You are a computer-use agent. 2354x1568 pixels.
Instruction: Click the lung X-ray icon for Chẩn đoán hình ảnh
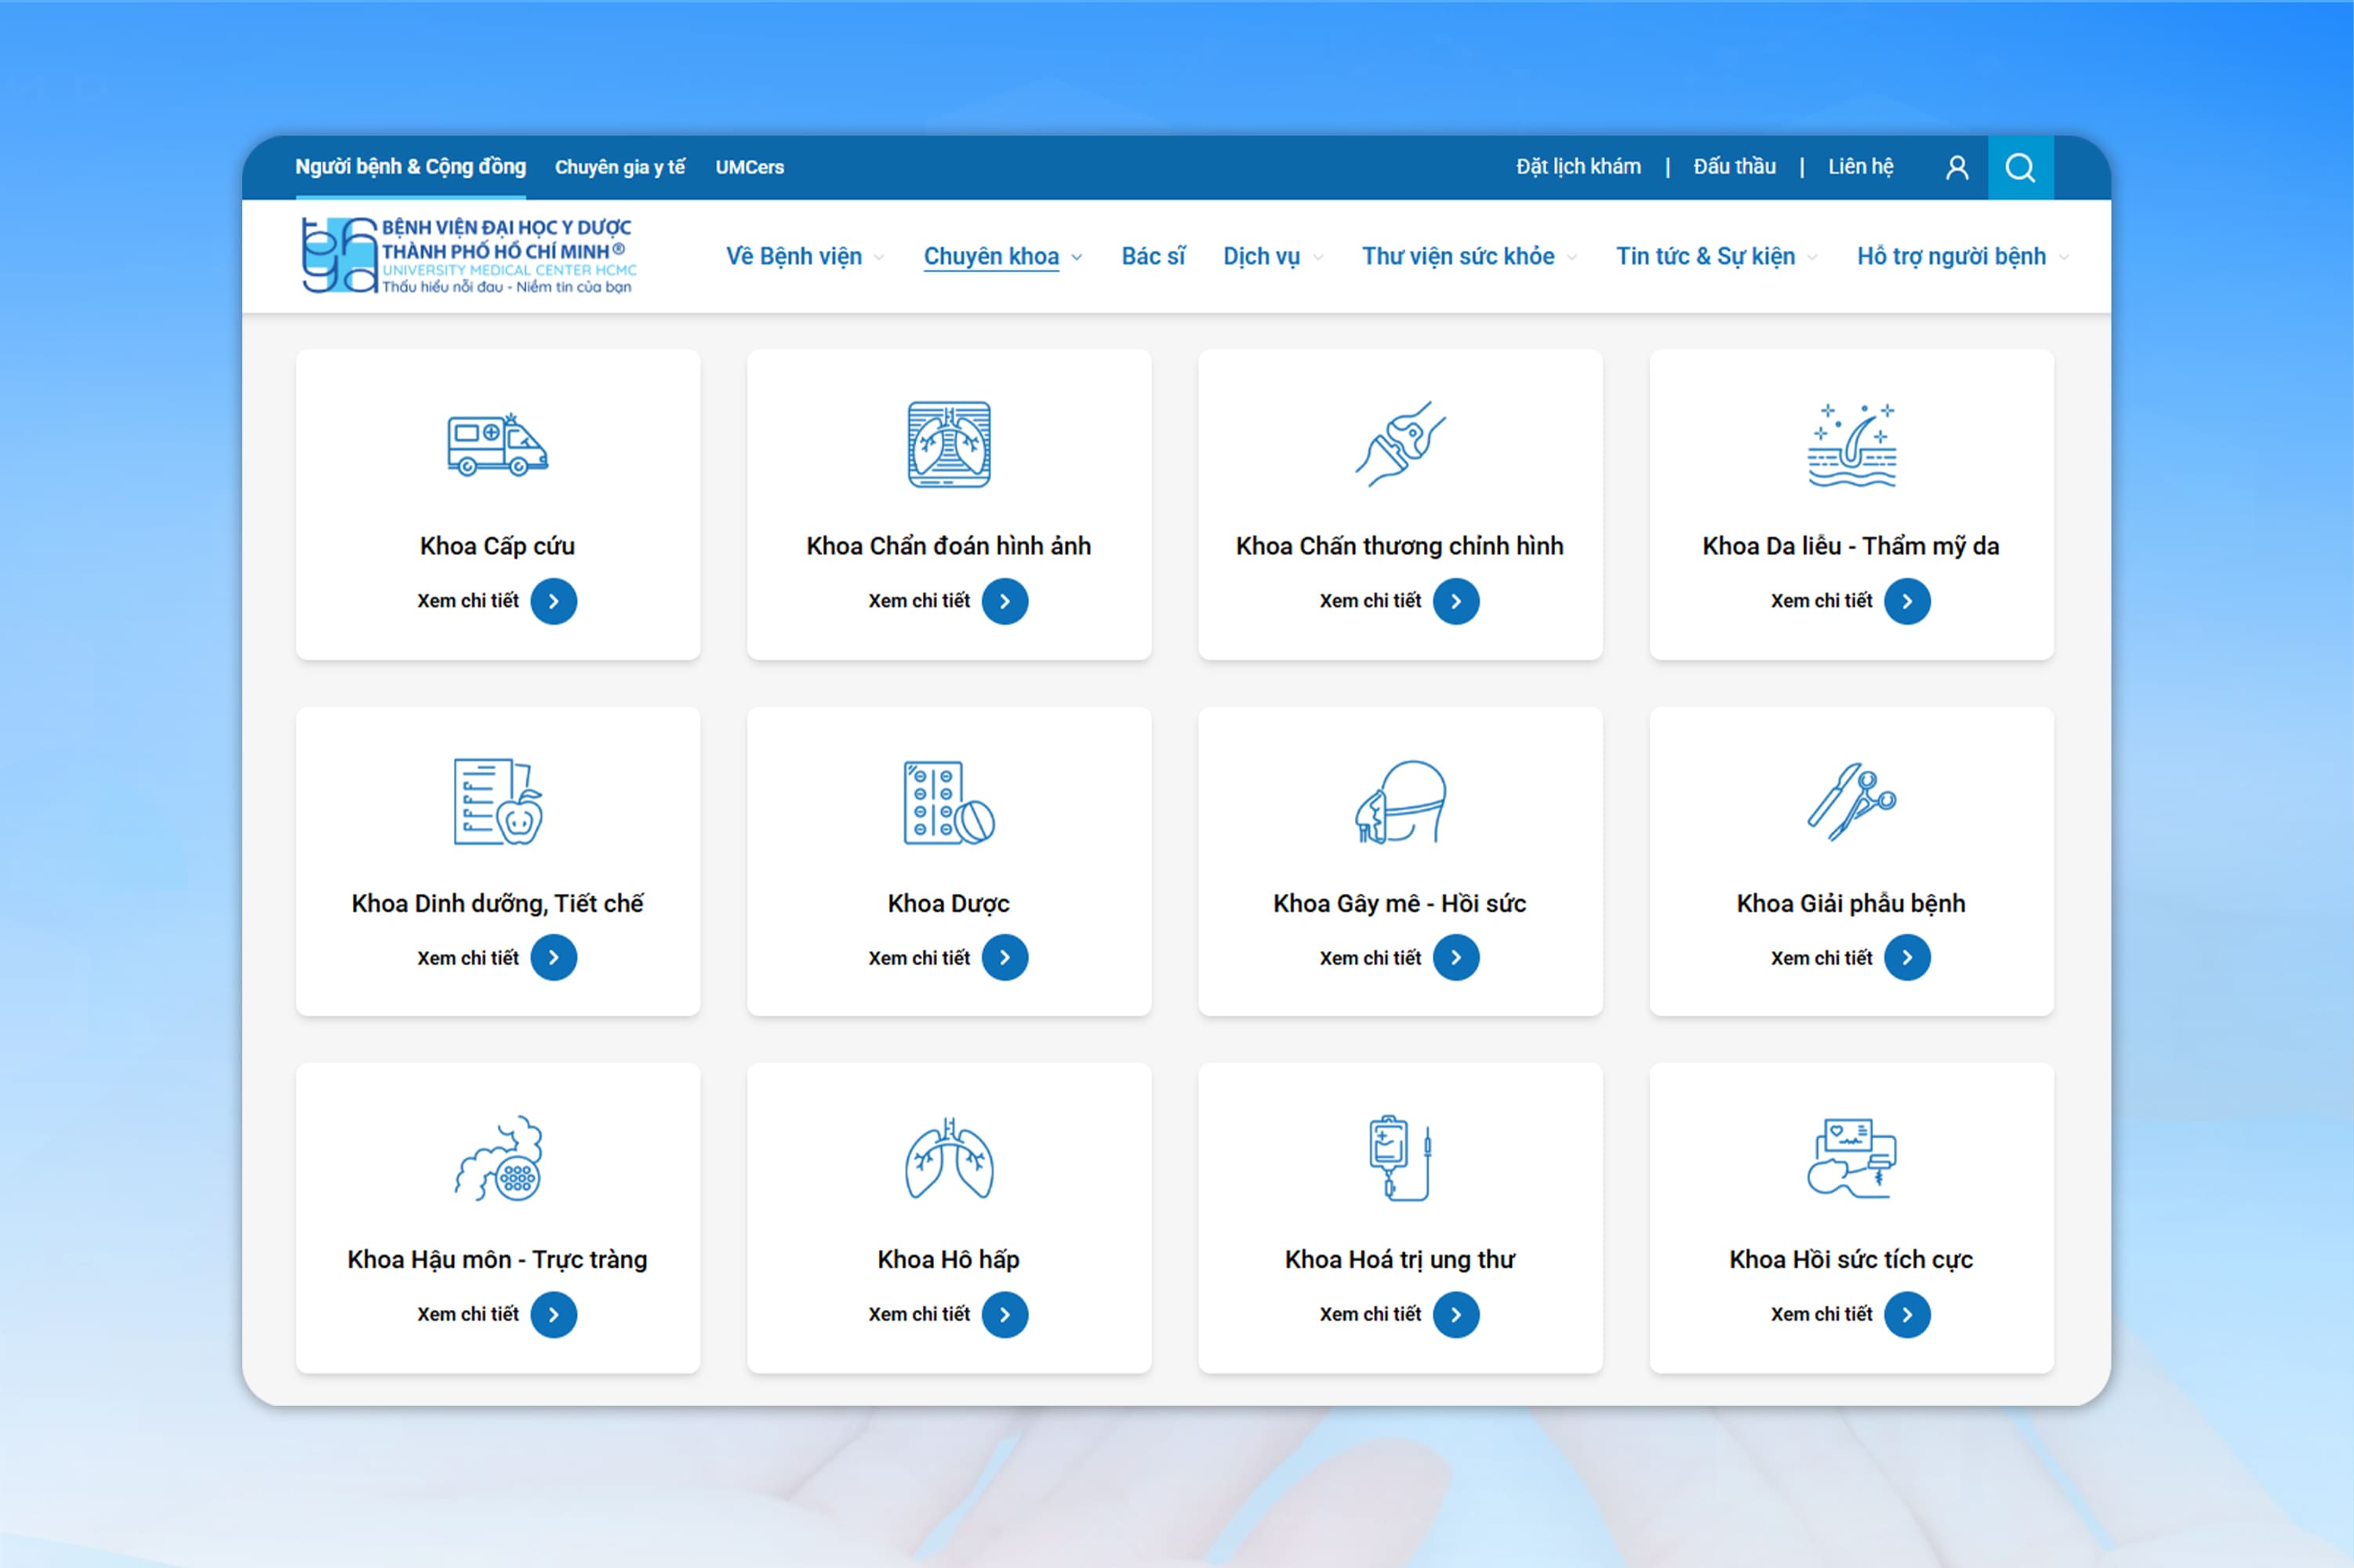(x=949, y=444)
